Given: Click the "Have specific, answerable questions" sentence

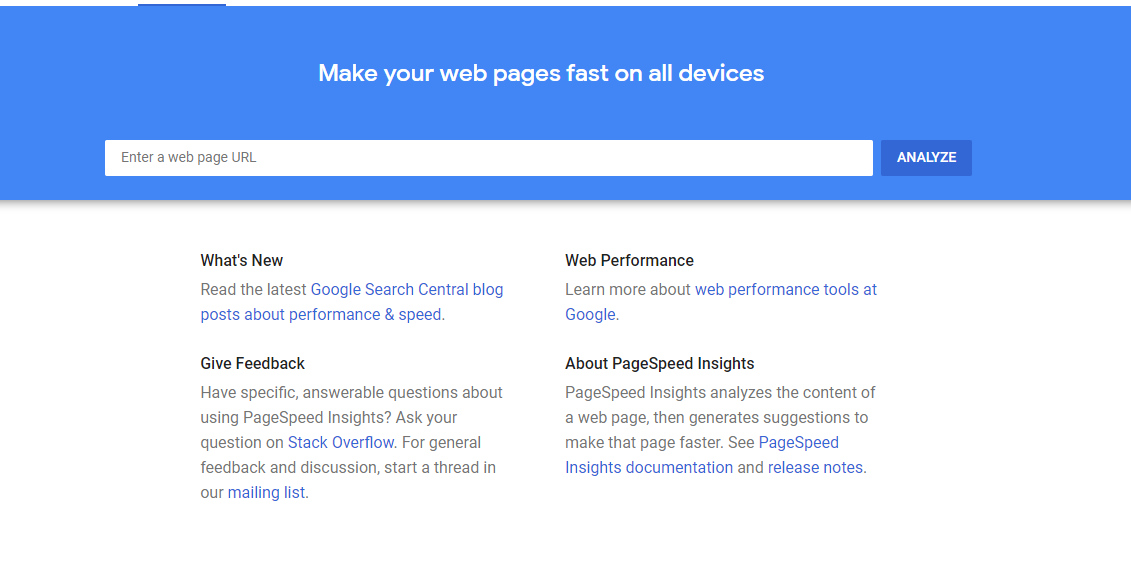Looking at the screenshot, I should [351, 393].
